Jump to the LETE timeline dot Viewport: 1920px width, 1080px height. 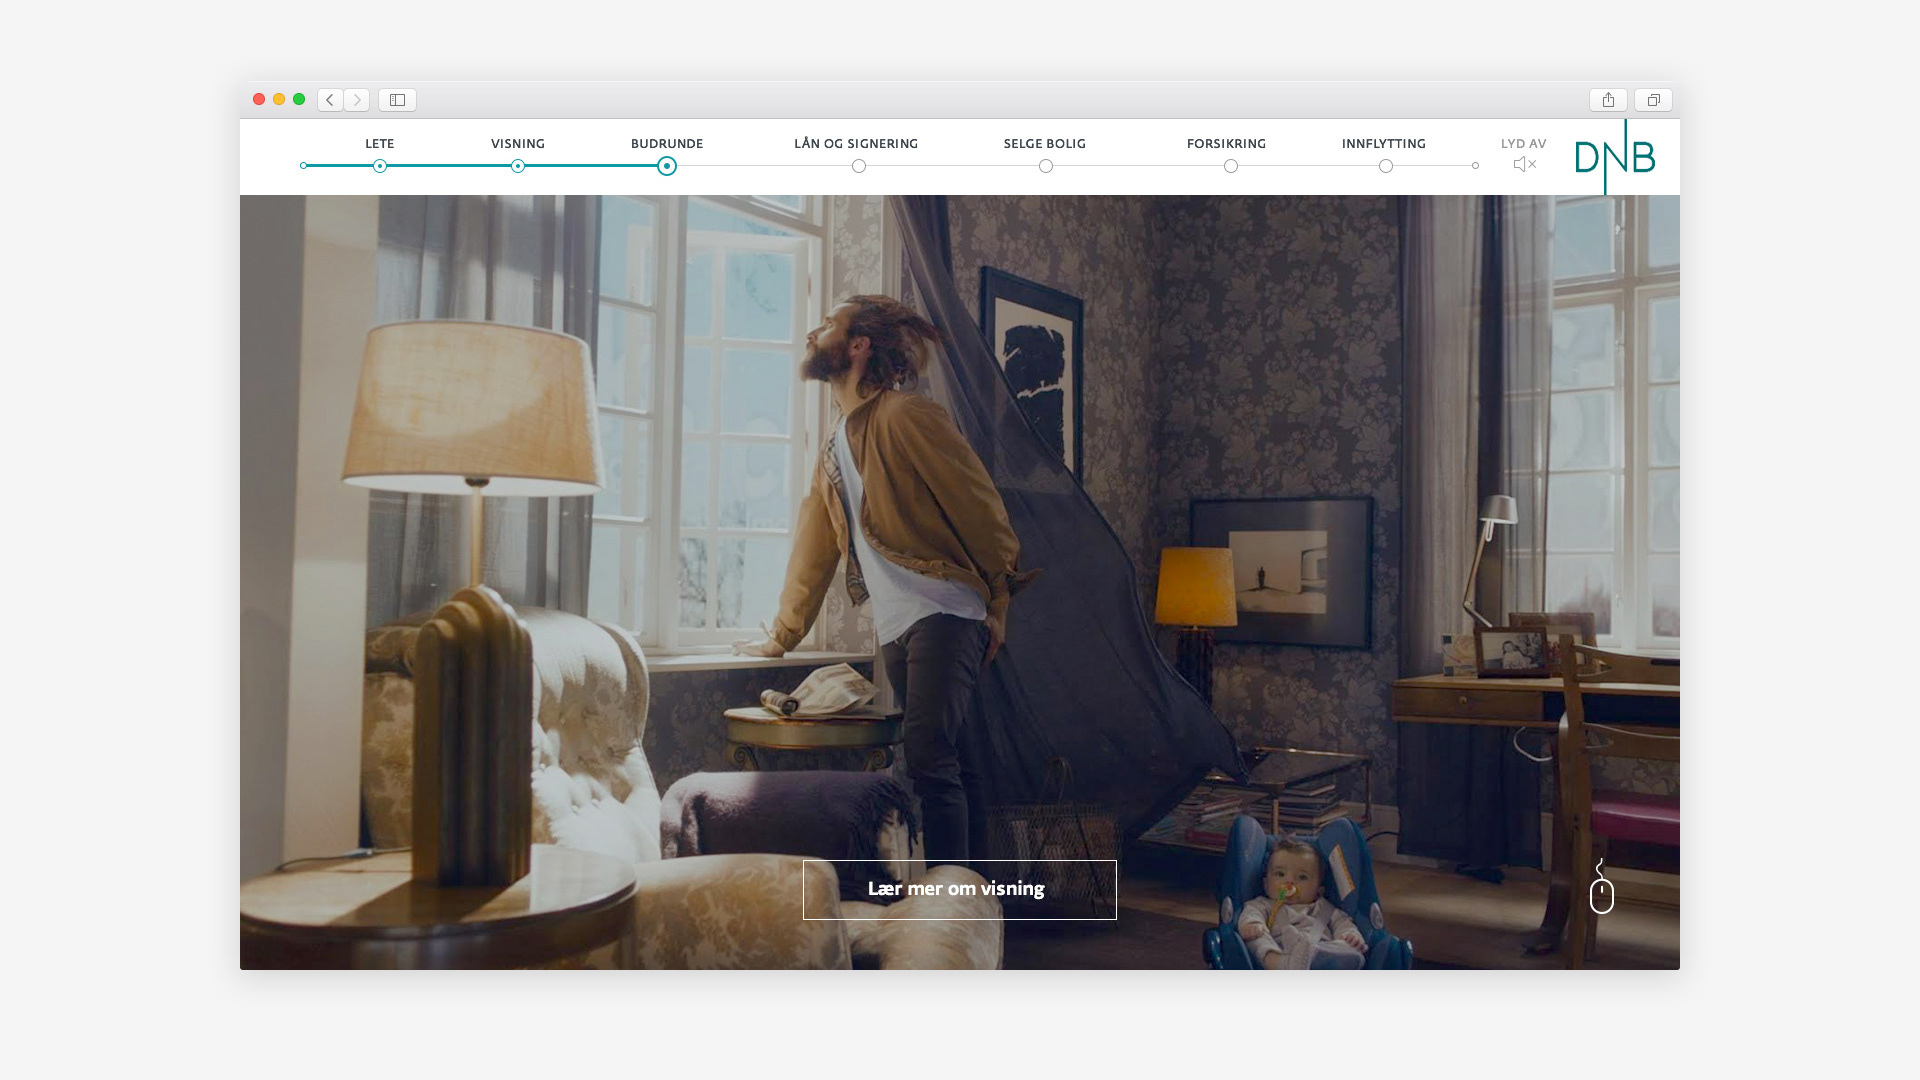point(380,166)
